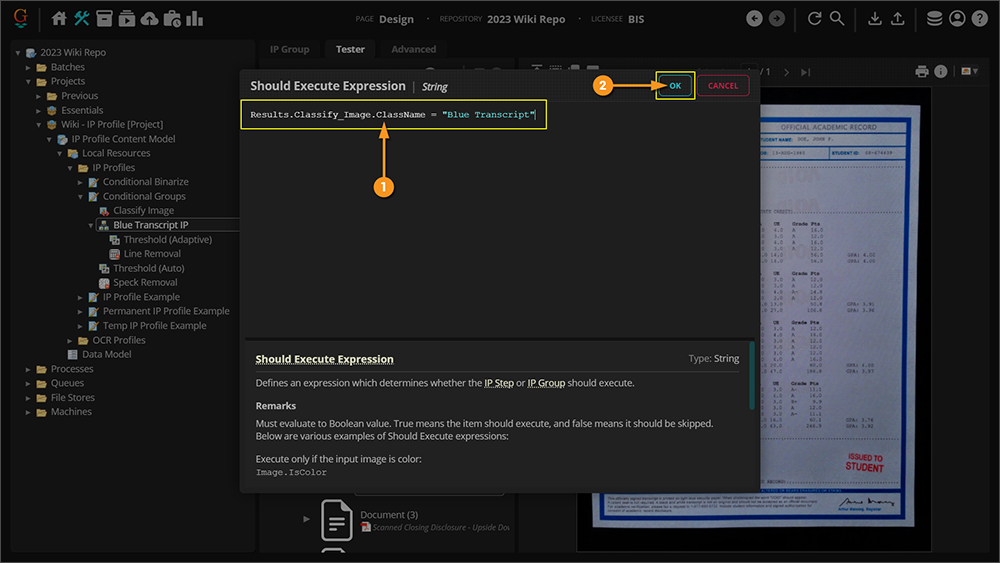
Task: Select the Machines folder
Action: pyautogui.click(x=71, y=412)
